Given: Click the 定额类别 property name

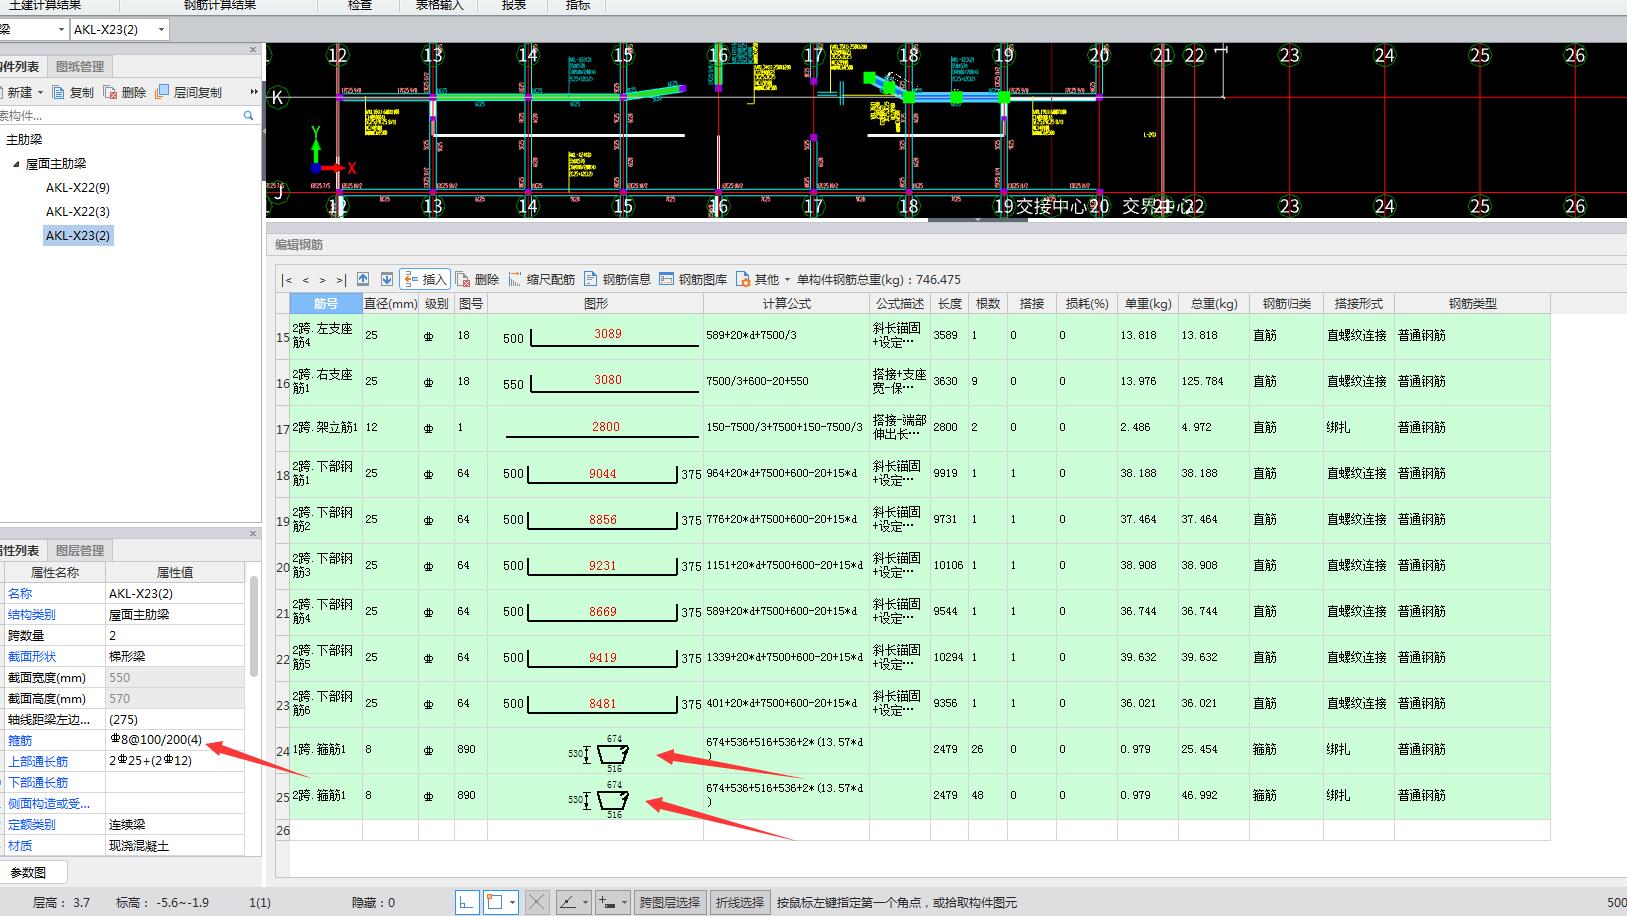Looking at the screenshot, I should (x=32, y=825).
